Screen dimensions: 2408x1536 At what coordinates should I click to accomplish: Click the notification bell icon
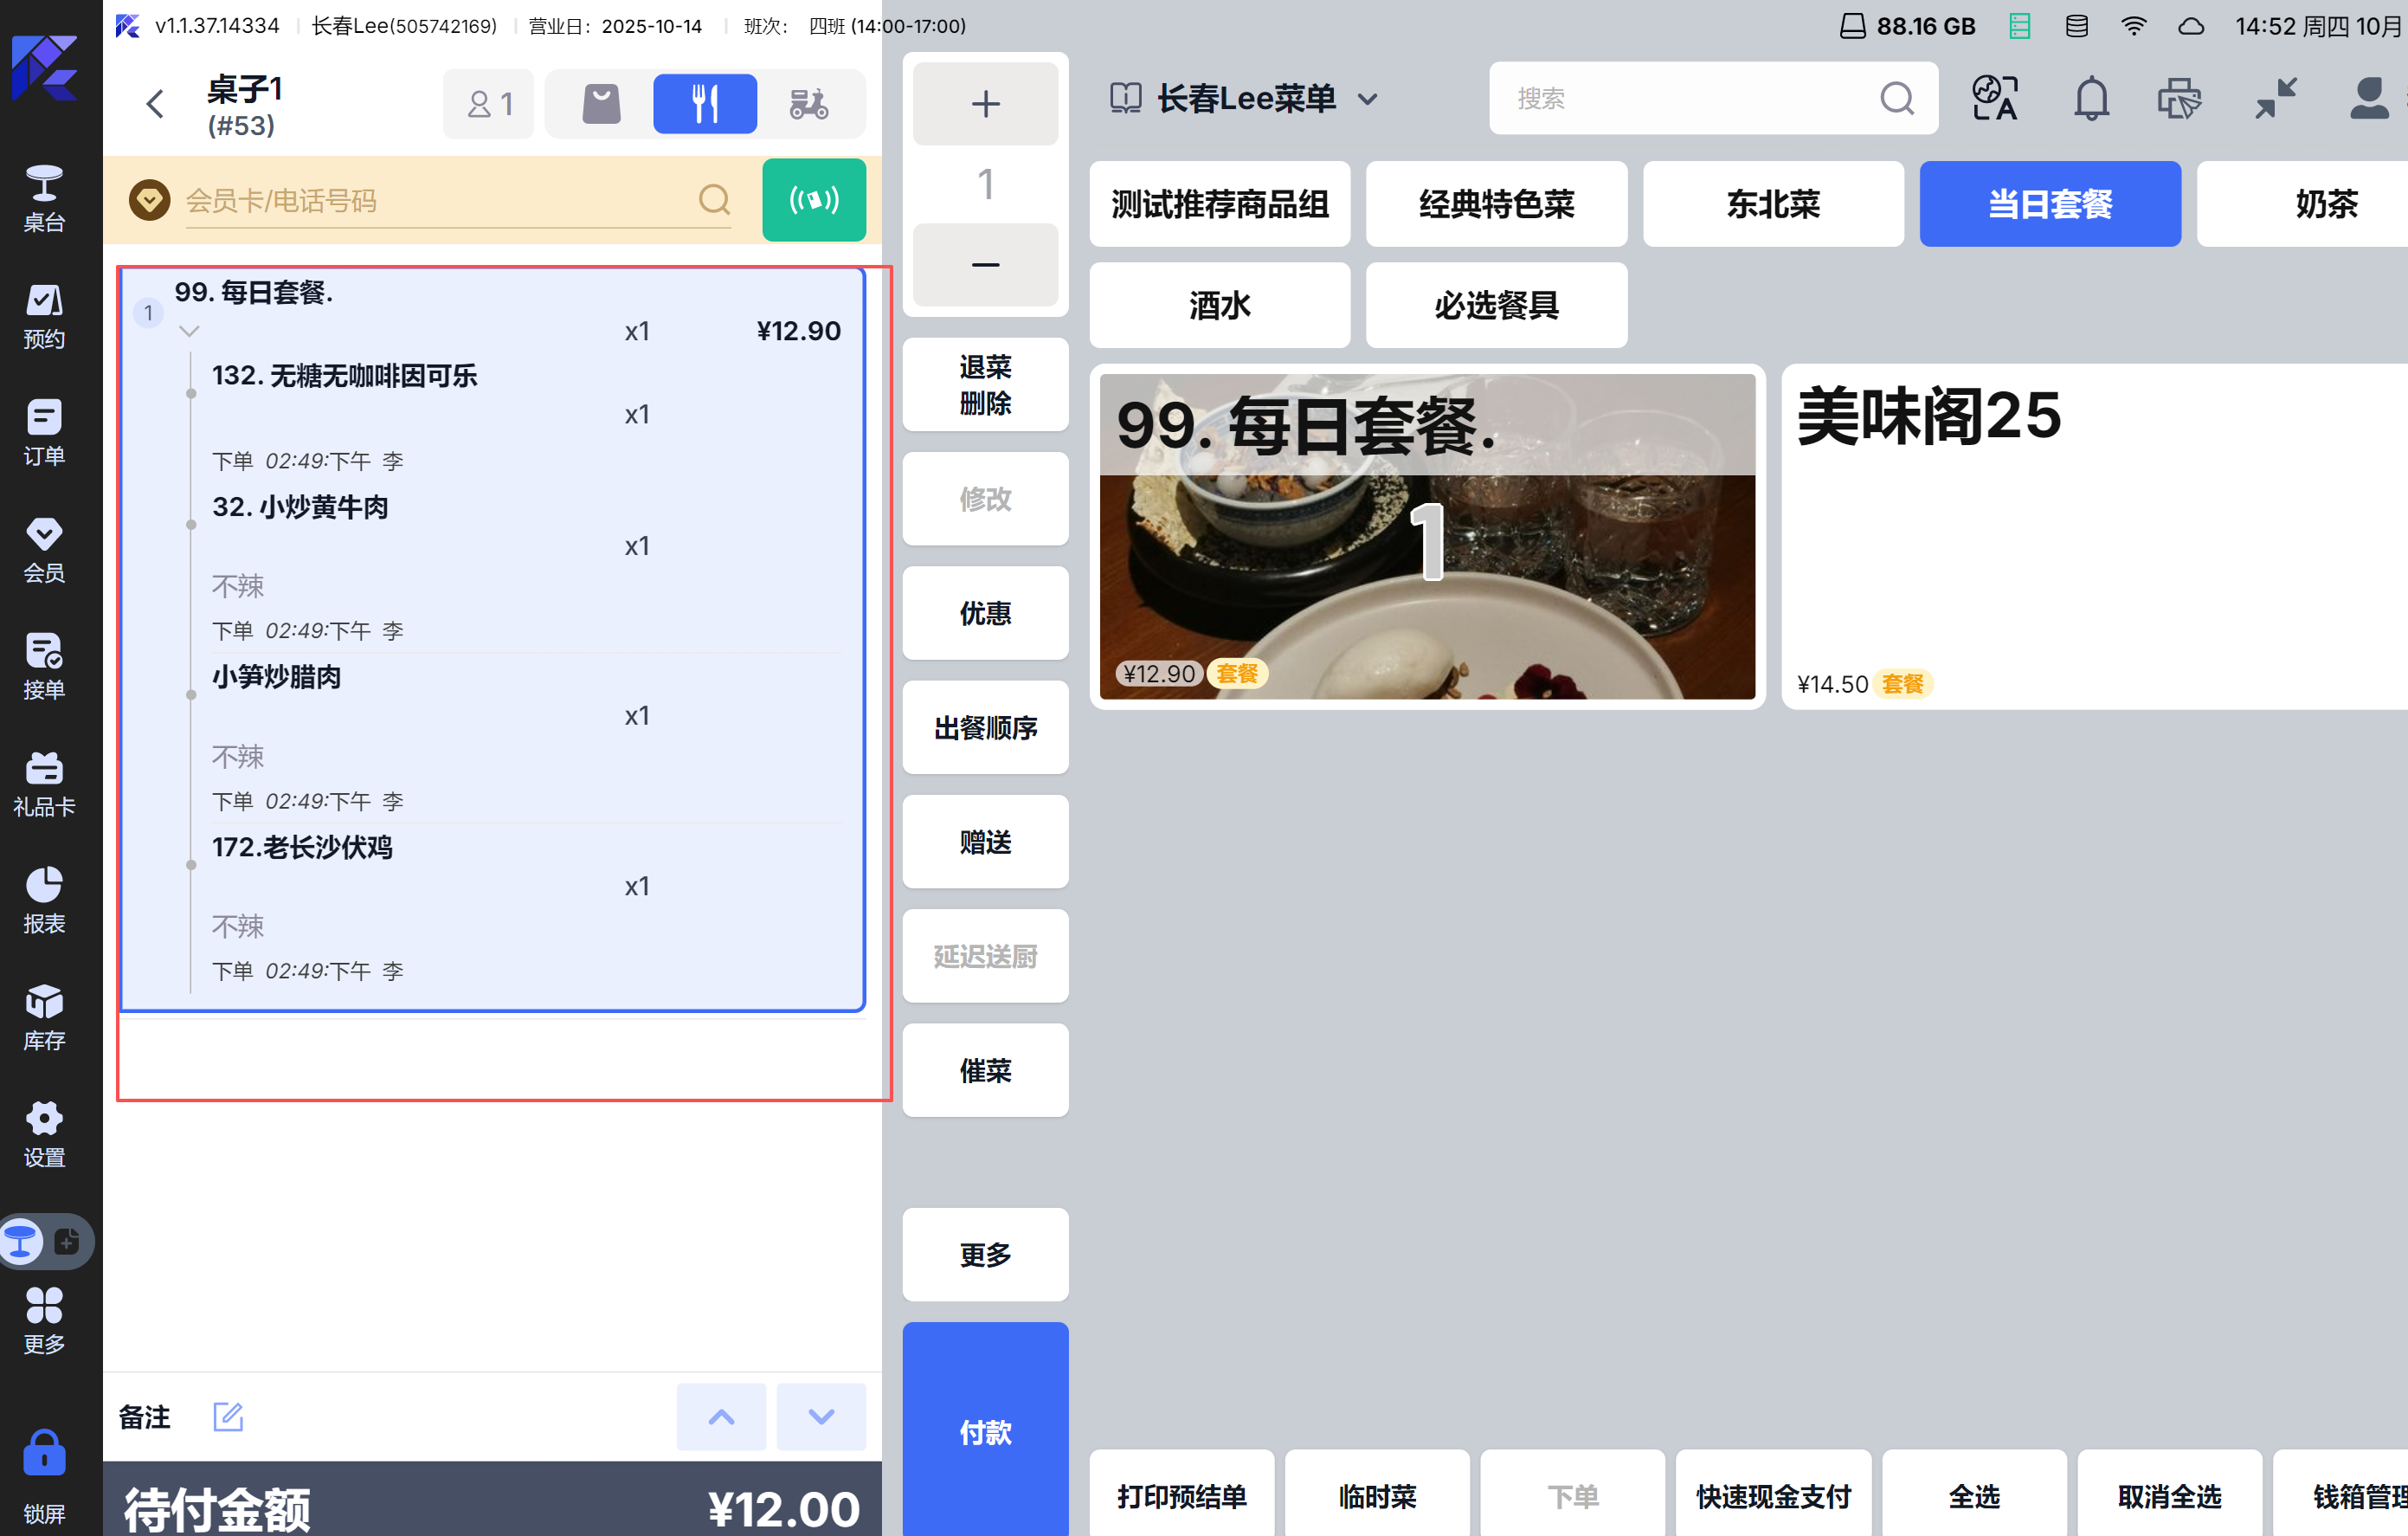pyautogui.click(x=2090, y=99)
